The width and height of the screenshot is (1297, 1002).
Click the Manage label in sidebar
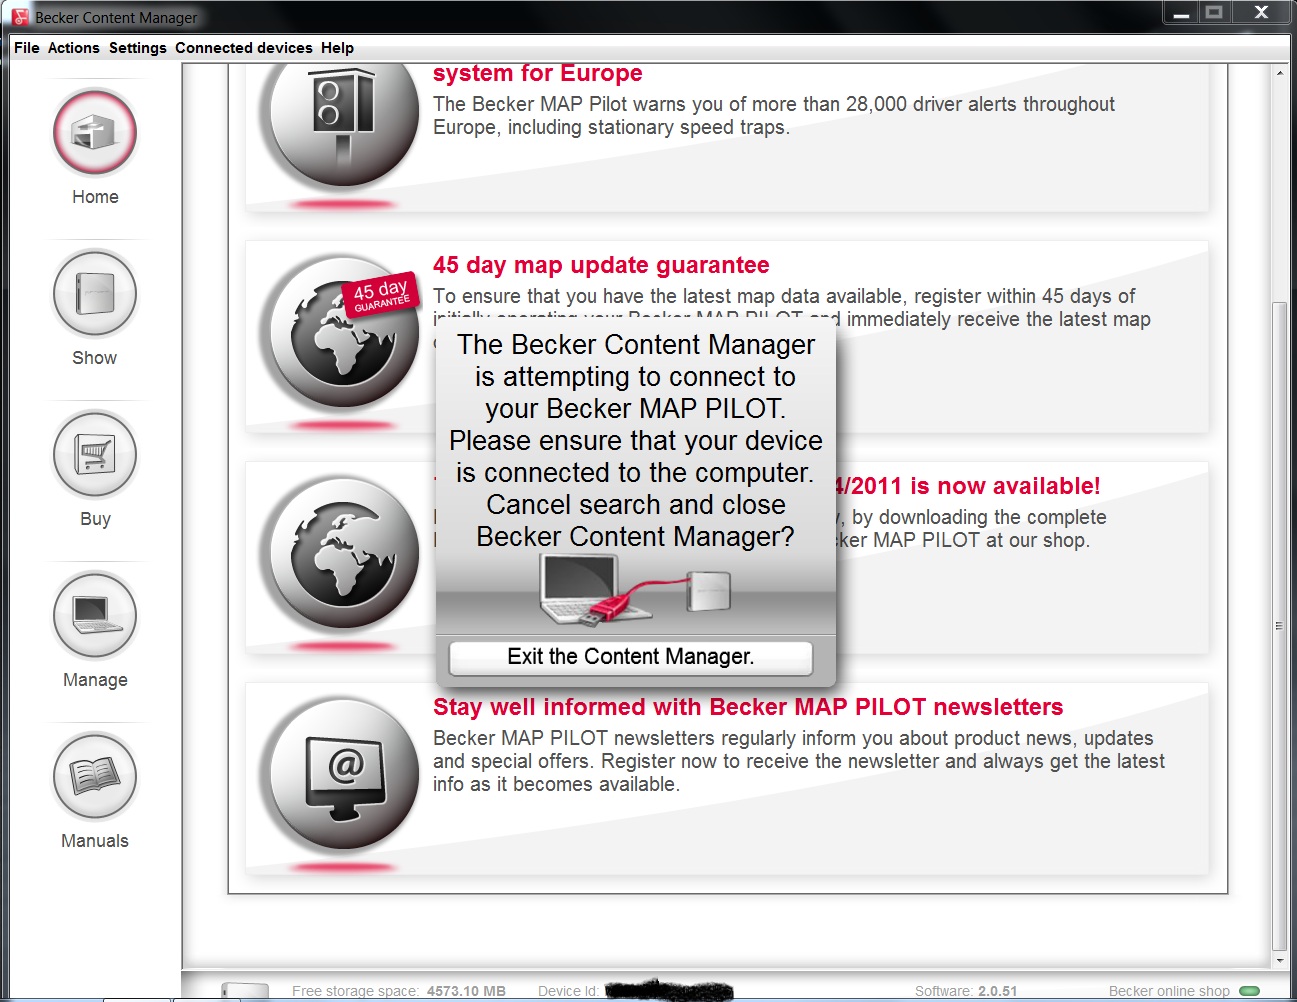(x=95, y=680)
